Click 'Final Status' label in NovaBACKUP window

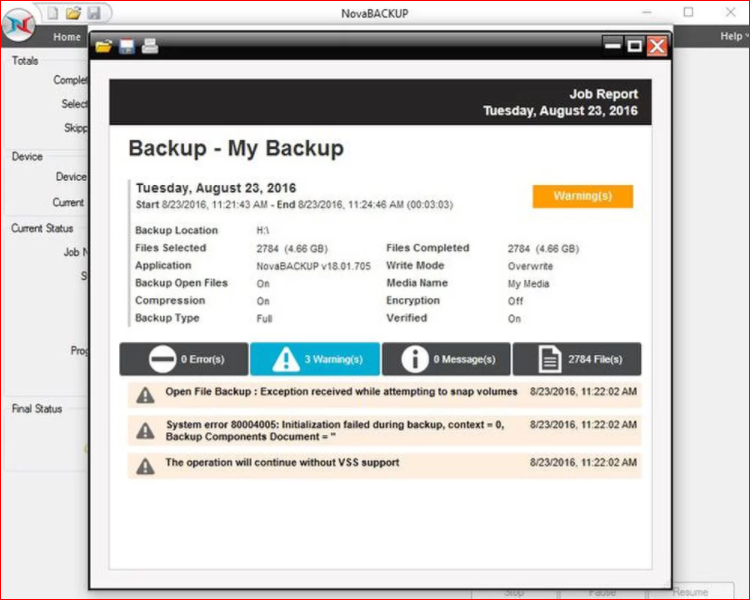pos(37,409)
